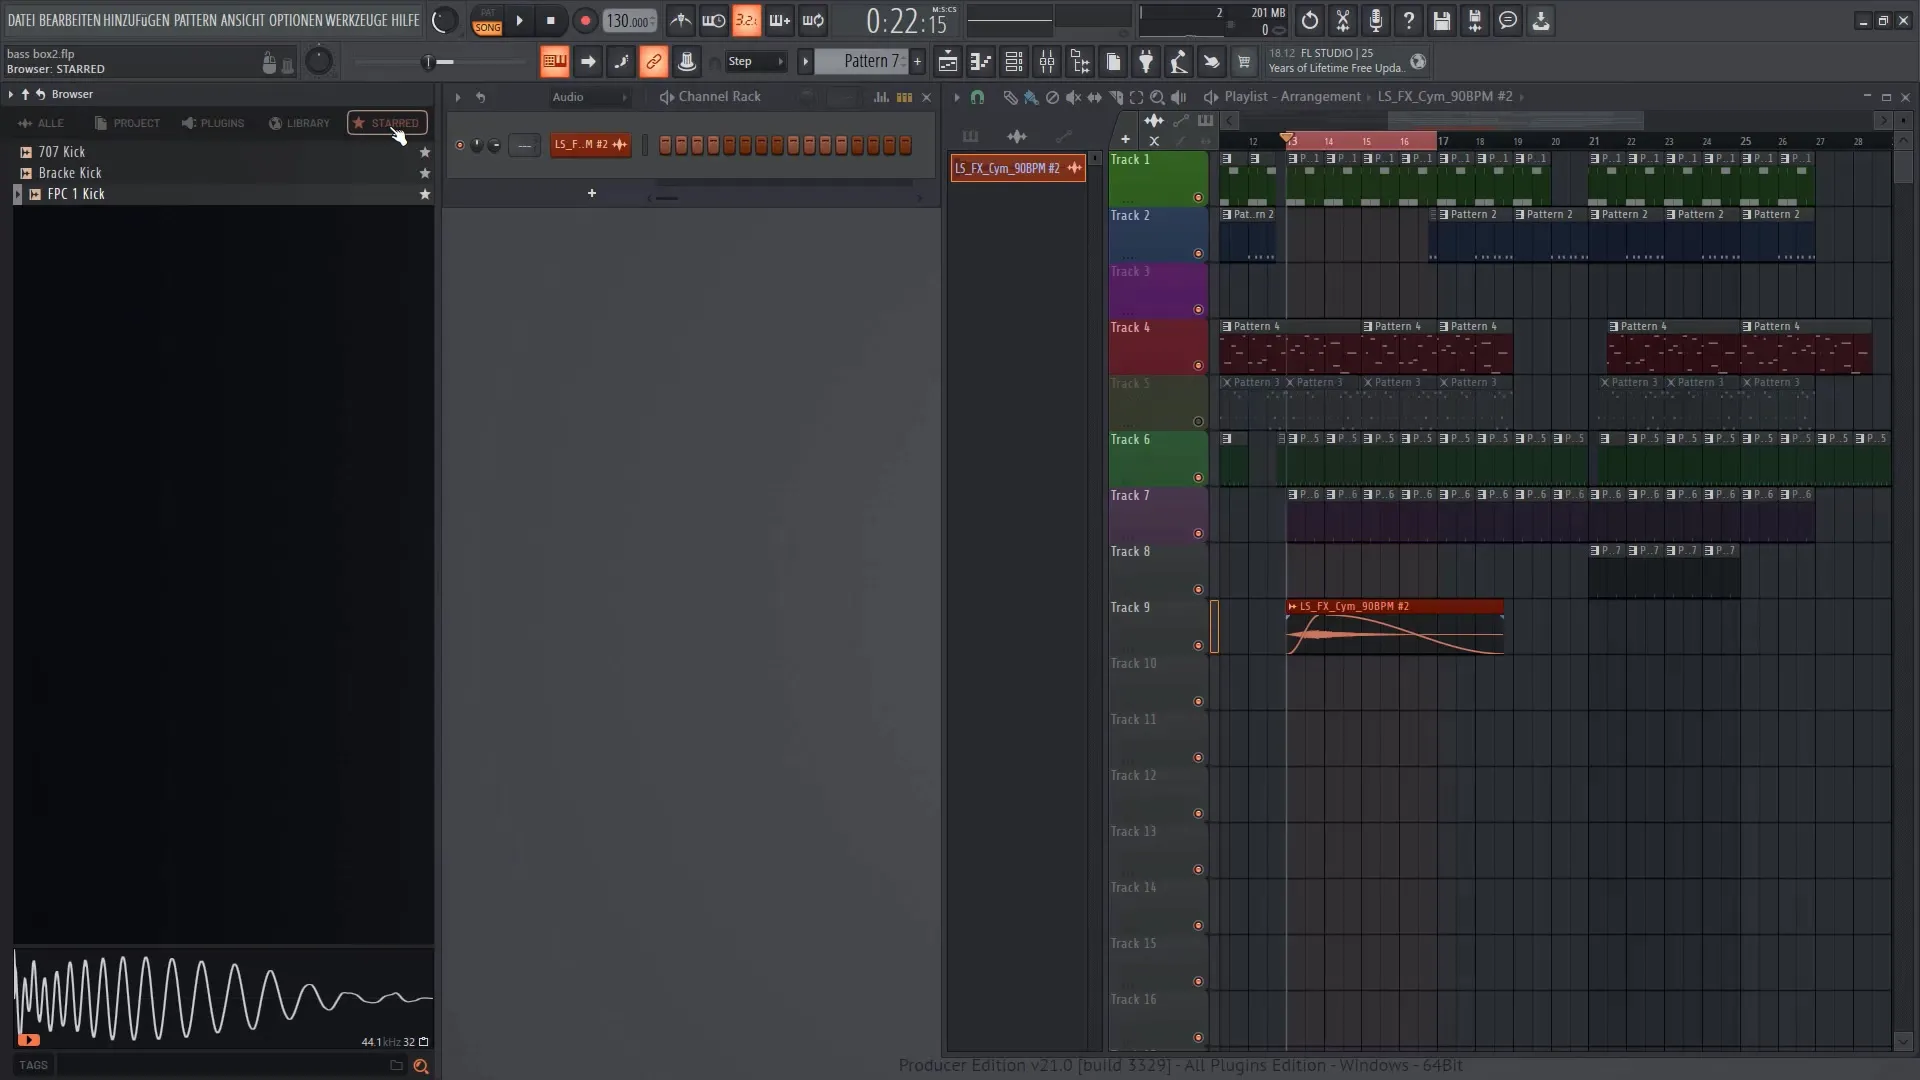Open the Browser view toolbar icon
Viewport: 1920px width, 1080px height.
coord(1080,62)
